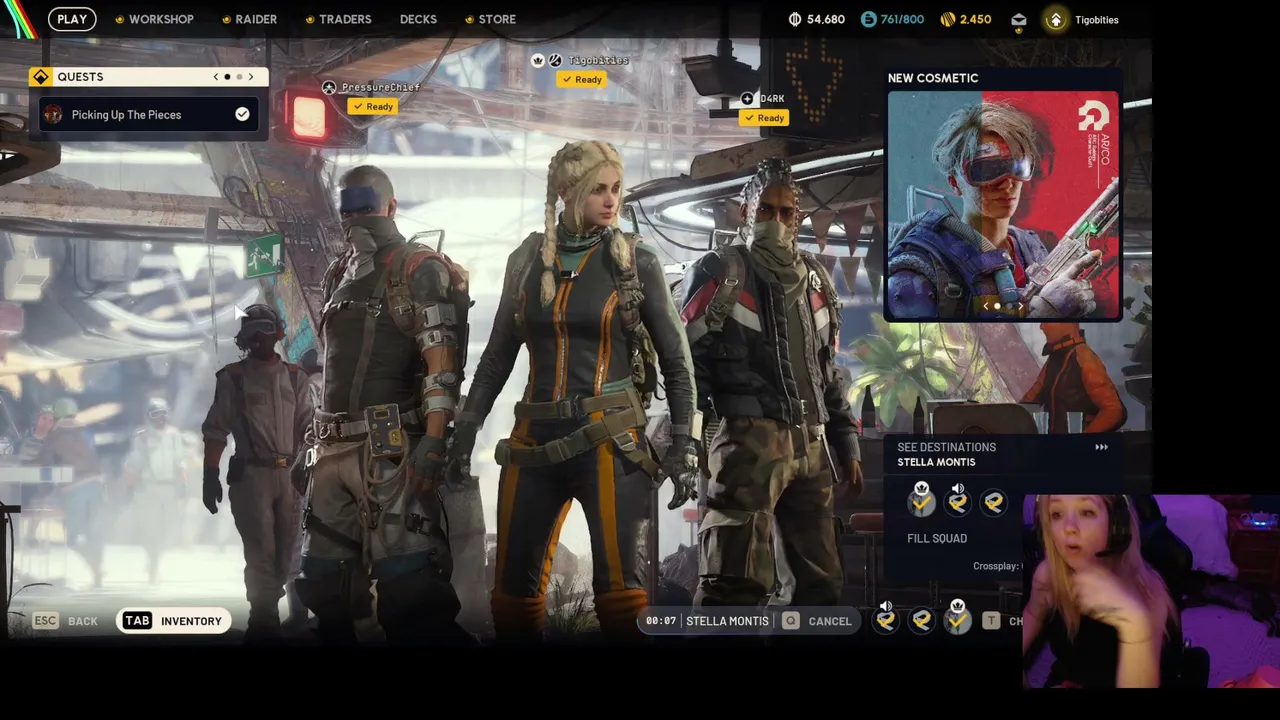Click the middle bottom-bar squad member icon
The height and width of the screenshot is (720, 1280).
[x=921, y=622]
